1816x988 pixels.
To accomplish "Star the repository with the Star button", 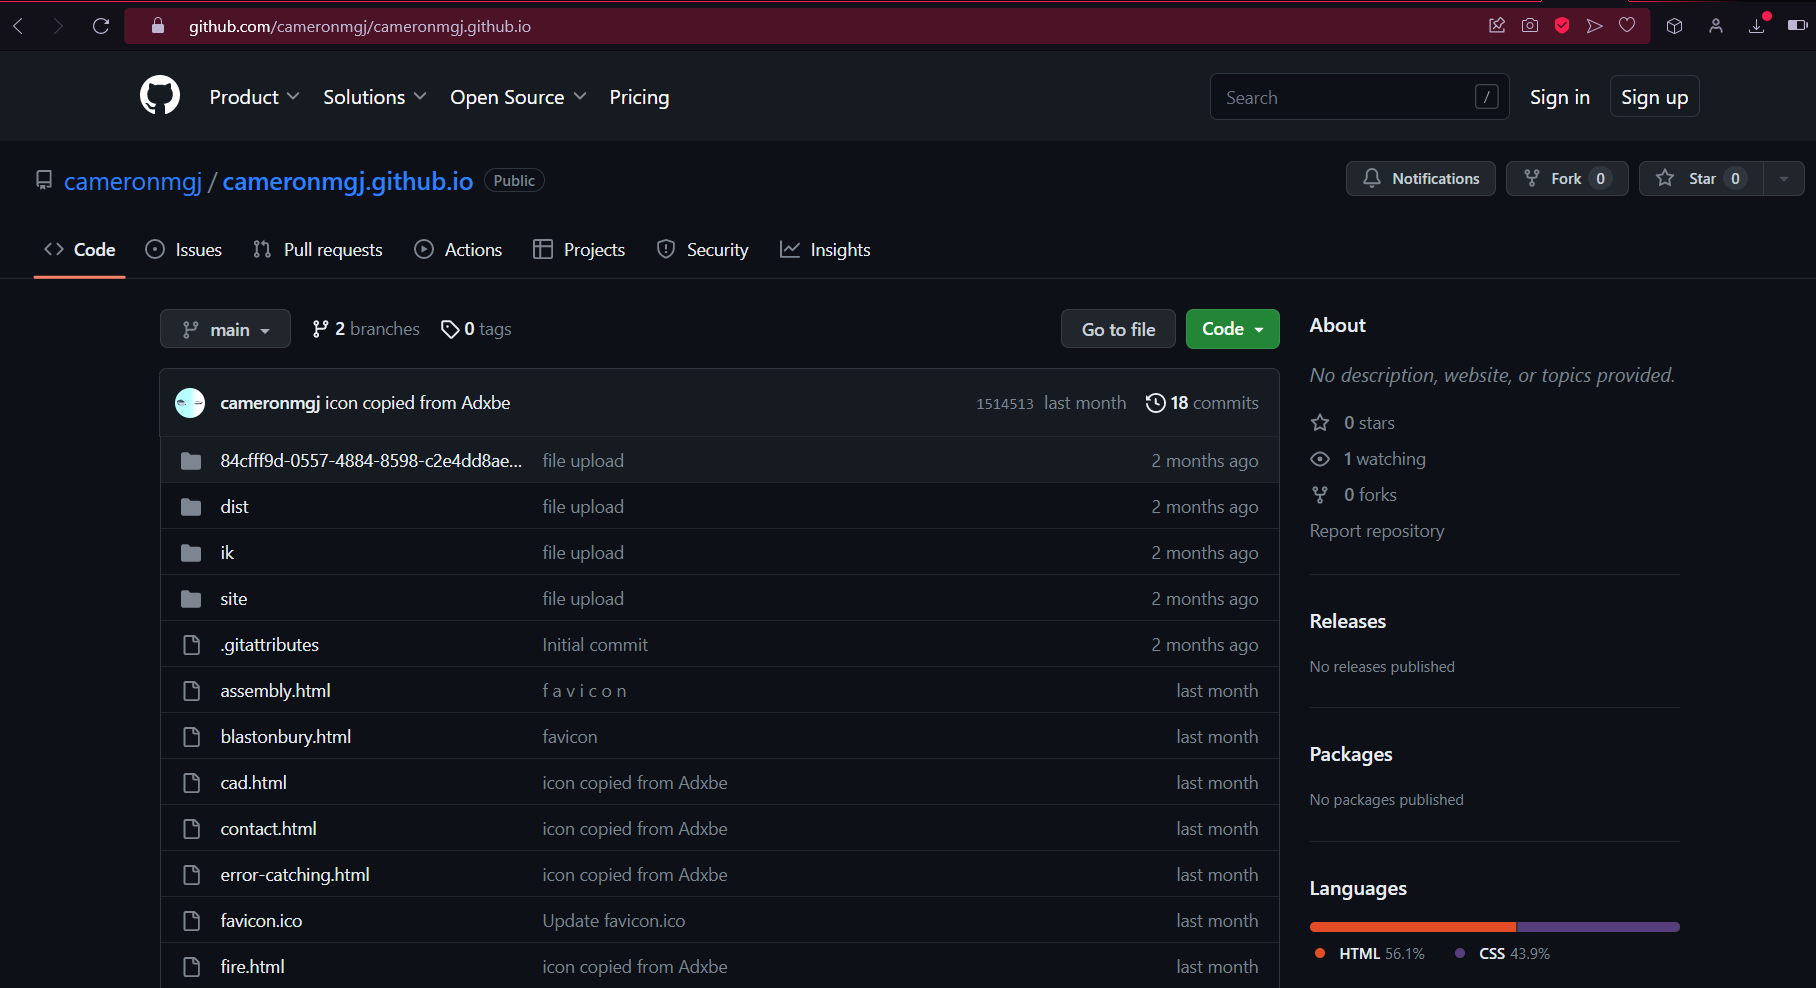I will click(x=1701, y=178).
